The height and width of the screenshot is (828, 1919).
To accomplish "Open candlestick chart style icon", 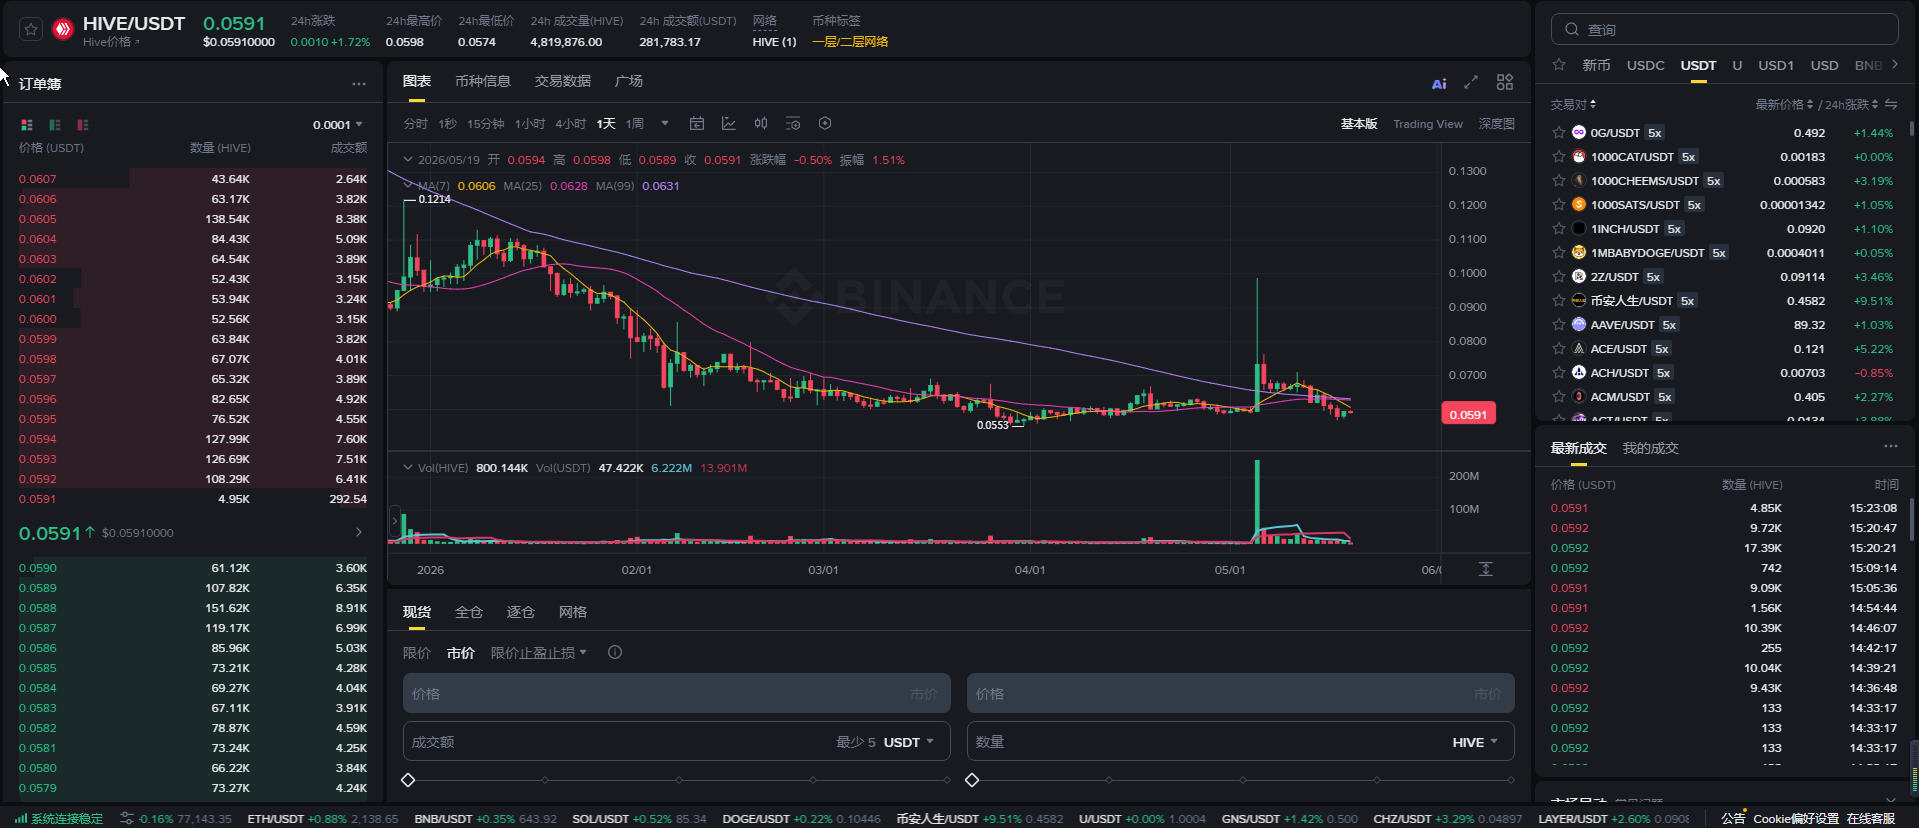I will 761,124.
